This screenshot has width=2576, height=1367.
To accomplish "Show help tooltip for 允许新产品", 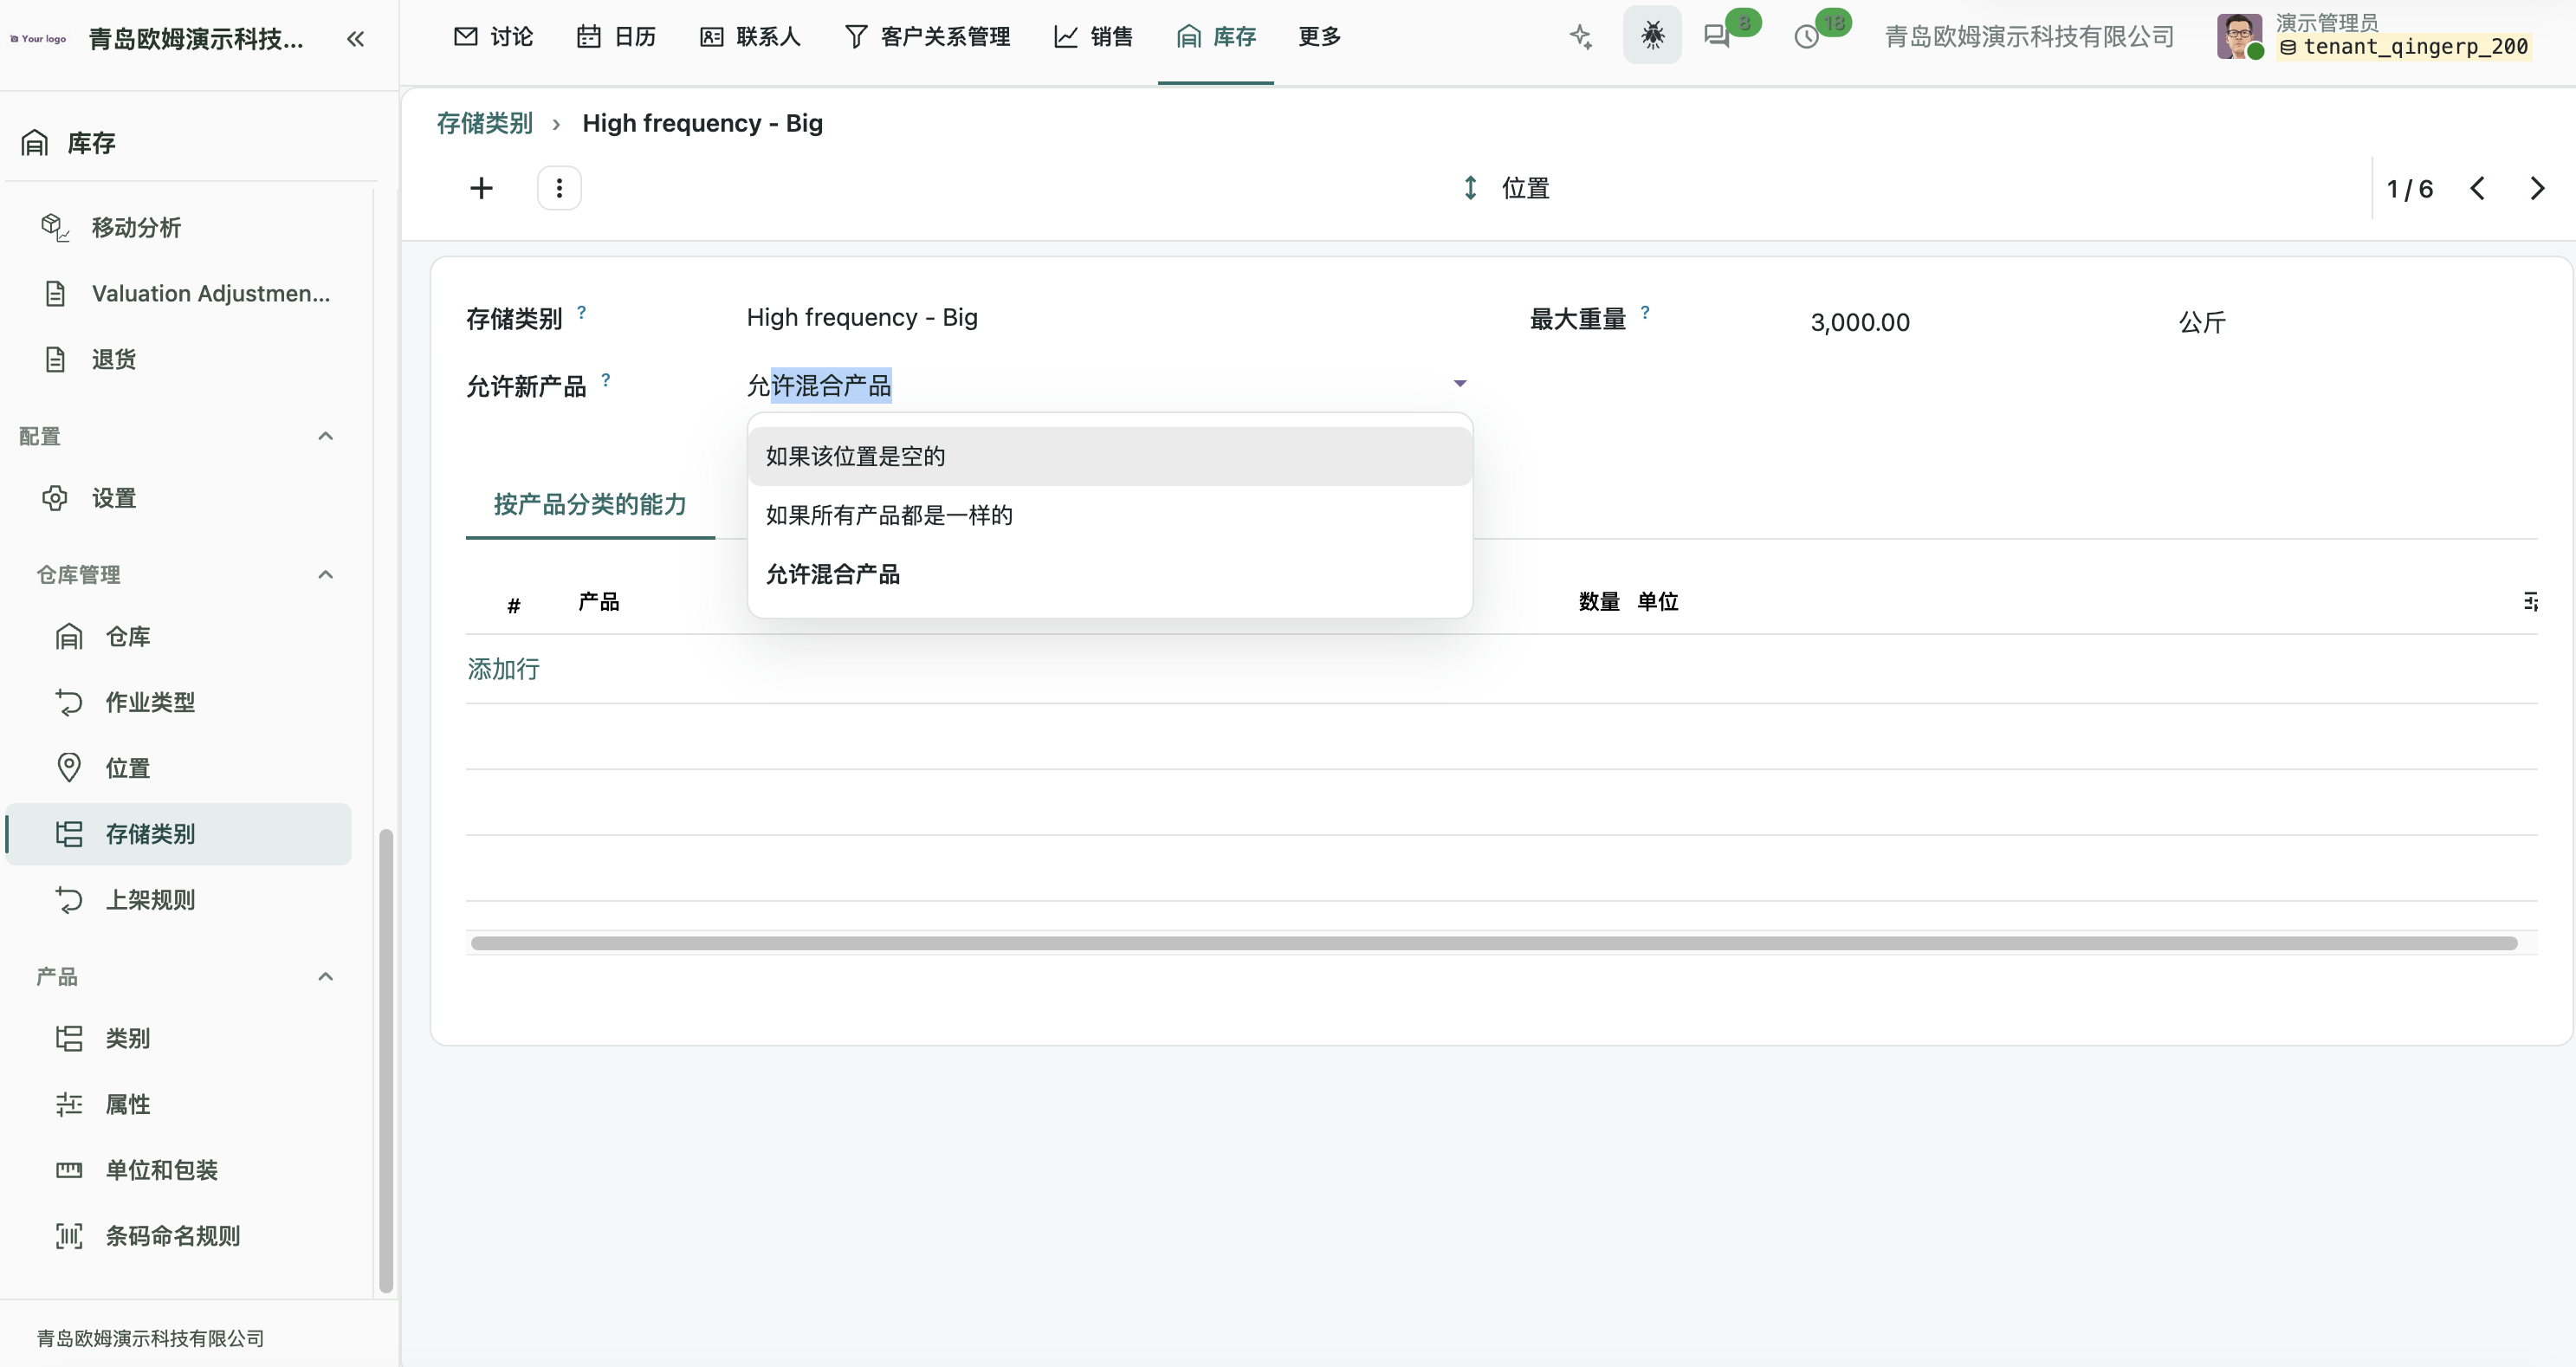I will point(605,380).
